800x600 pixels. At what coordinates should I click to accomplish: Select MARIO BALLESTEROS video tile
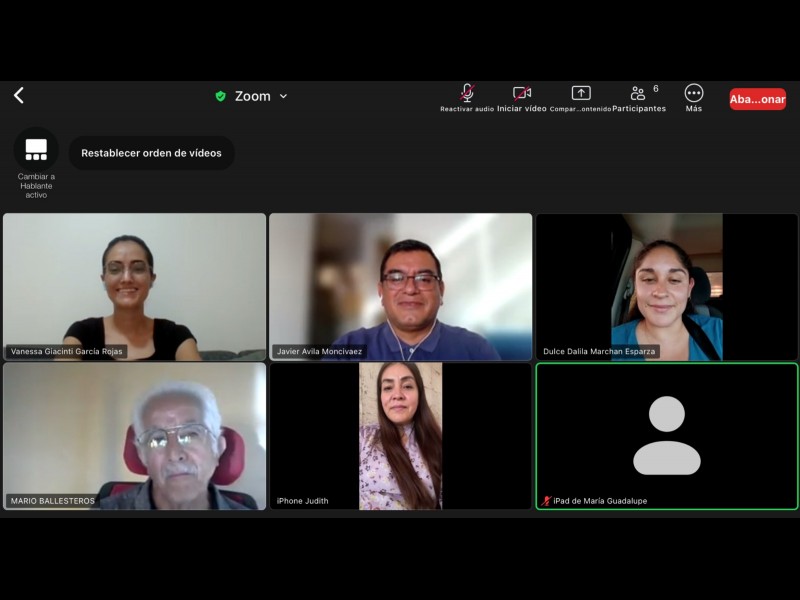pos(135,435)
